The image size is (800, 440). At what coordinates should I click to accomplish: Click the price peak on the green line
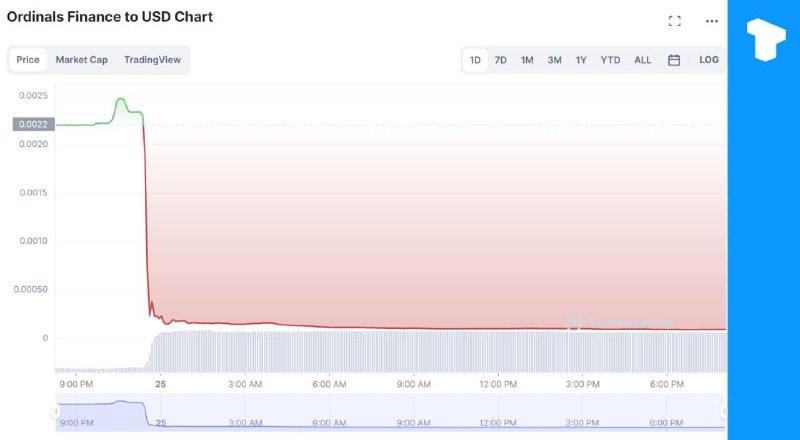[x=120, y=99]
